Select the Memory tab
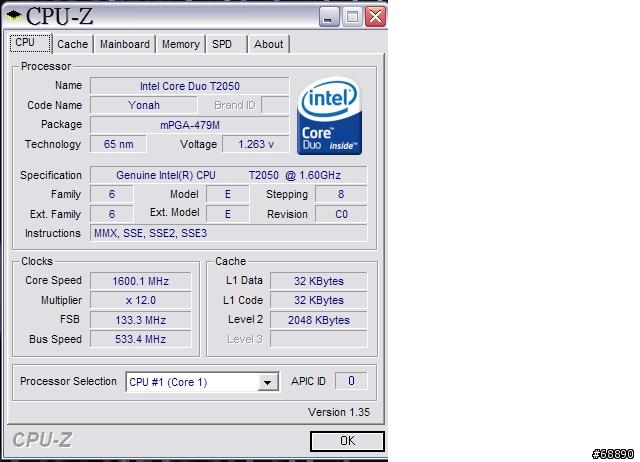The height and width of the screenshot is (462, 640). point(181,44)
